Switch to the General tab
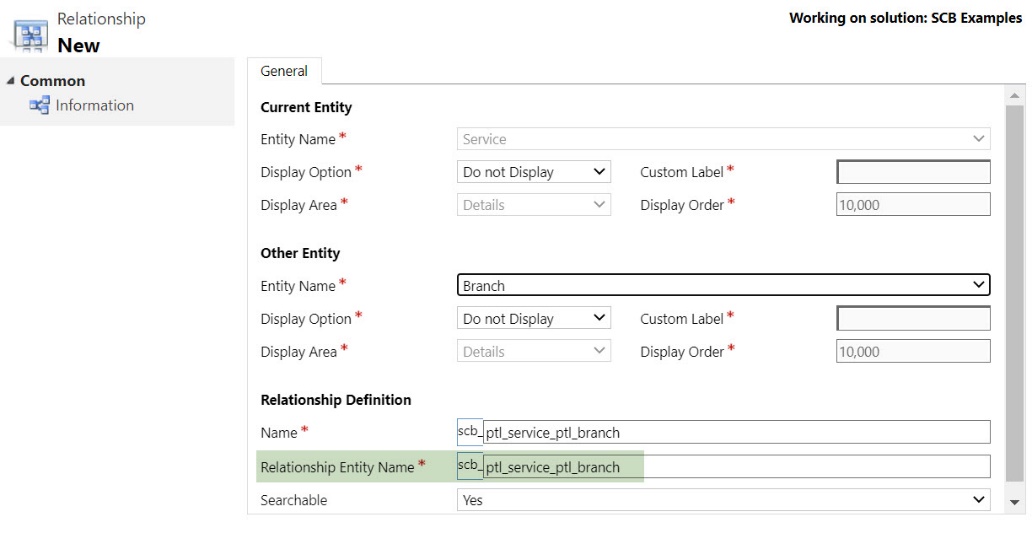Screen dimensions: 1032x544 (284, 71)
